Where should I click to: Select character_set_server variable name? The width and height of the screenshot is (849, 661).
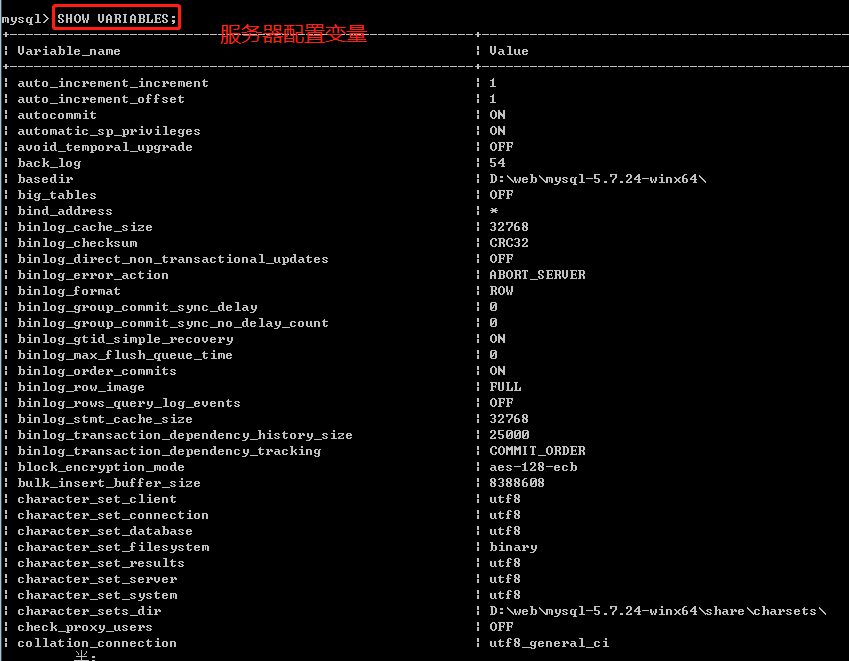97,579
